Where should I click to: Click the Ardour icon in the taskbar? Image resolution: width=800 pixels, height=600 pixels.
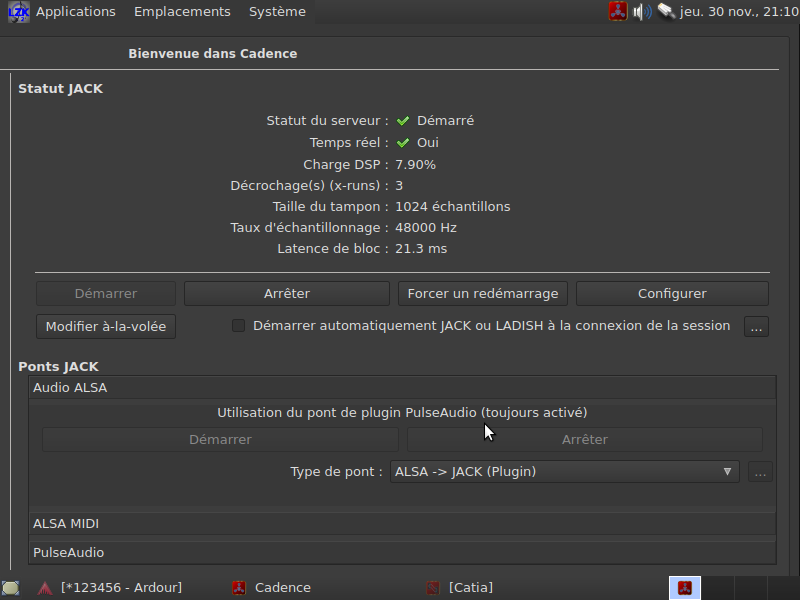[x=45, y=588]
